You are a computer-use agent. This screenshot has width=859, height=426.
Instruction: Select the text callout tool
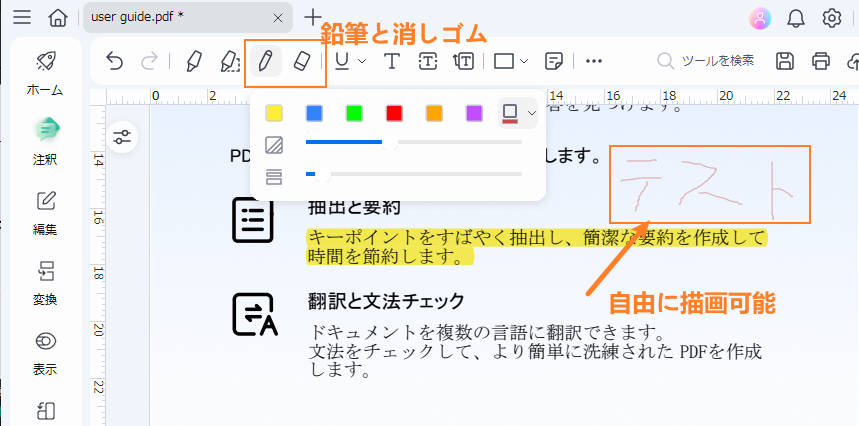click(463, 61)
